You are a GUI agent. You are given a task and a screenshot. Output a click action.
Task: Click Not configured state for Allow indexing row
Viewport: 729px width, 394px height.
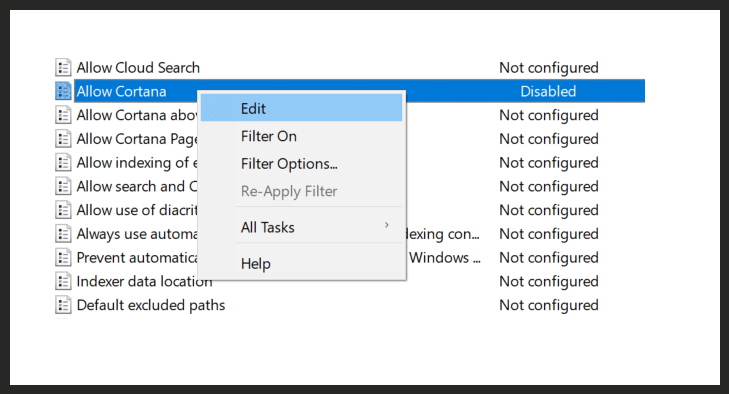pos(549,163)
